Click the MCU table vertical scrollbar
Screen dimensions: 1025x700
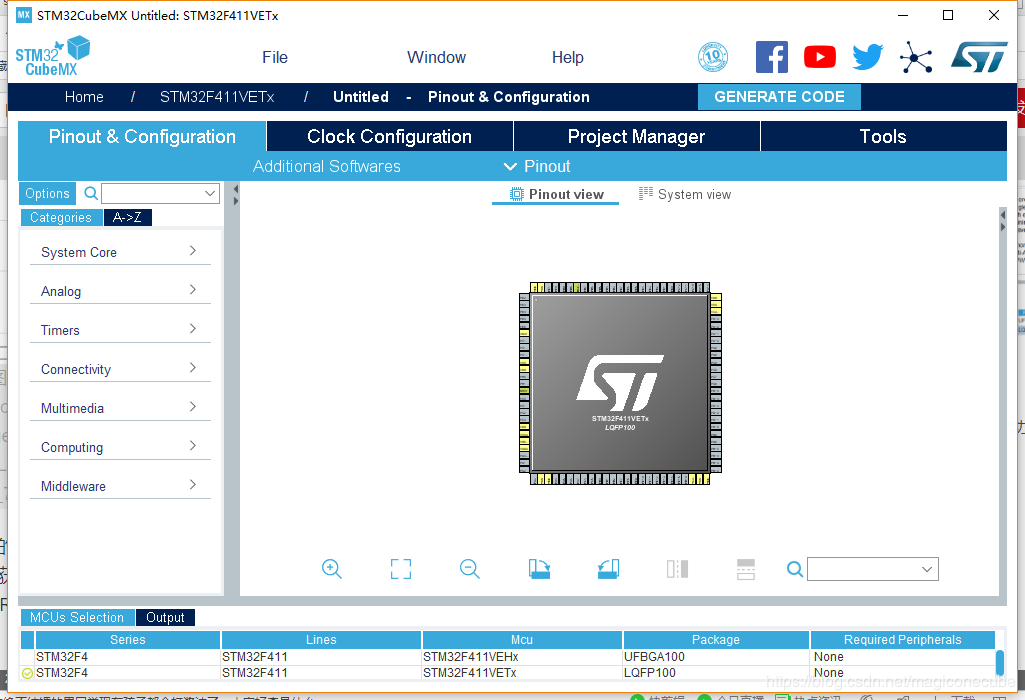[1000, 663]
